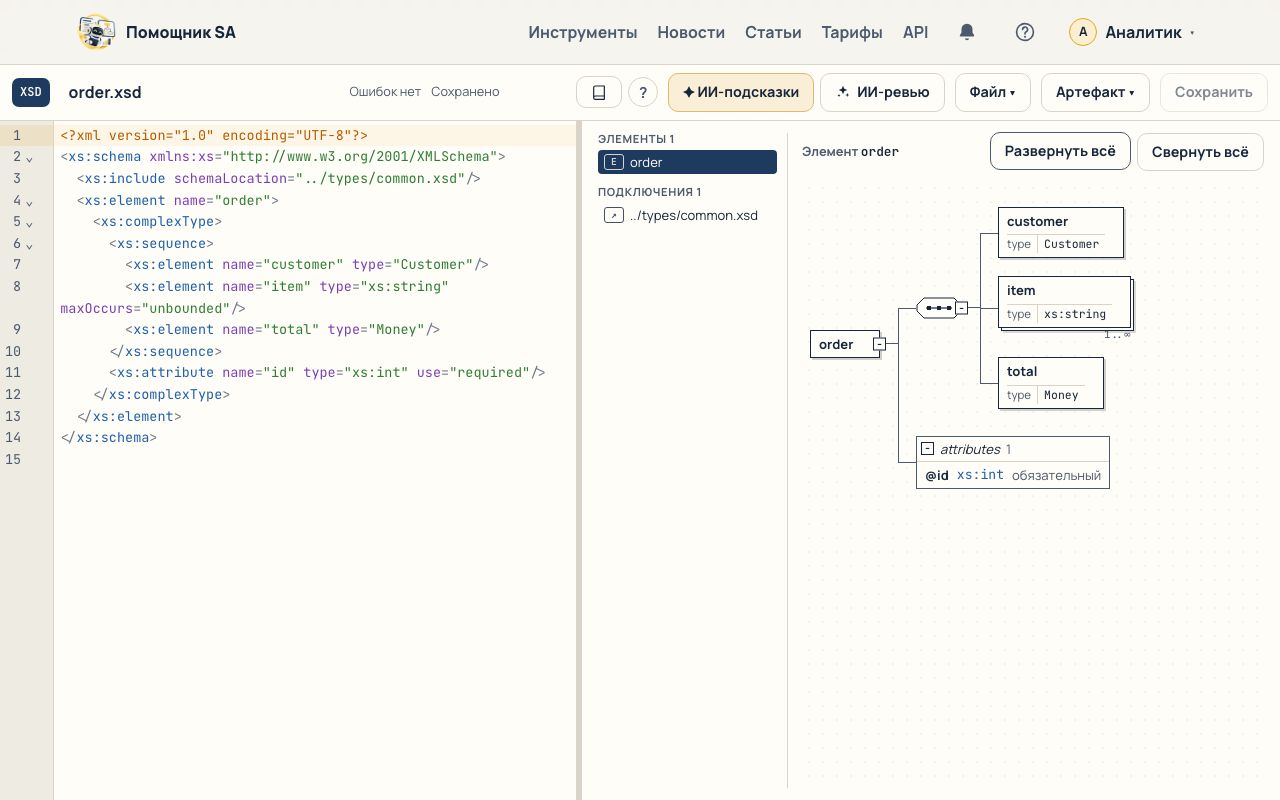Click the Сохранить button

(1214, 92)
